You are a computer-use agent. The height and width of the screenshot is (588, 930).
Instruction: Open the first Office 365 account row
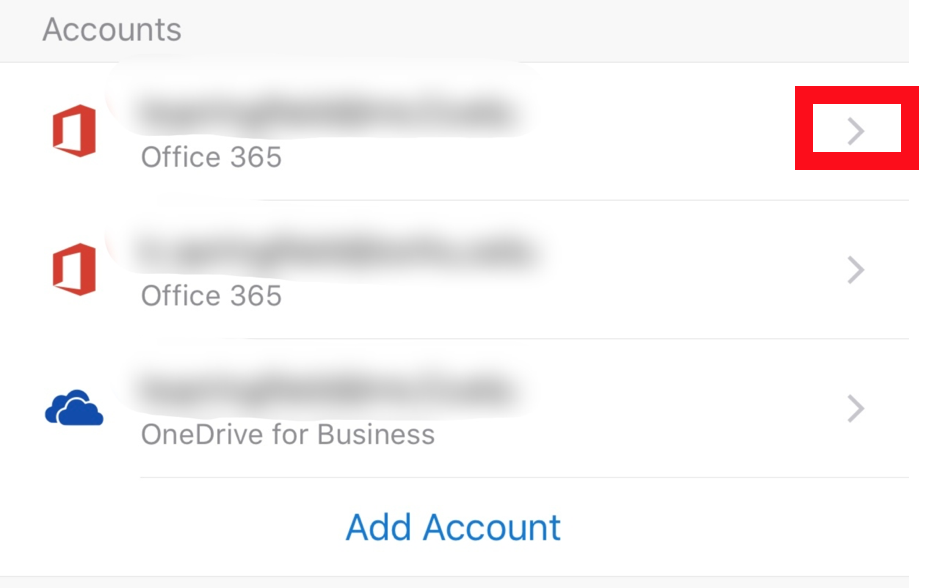click(x=454, y=131)
